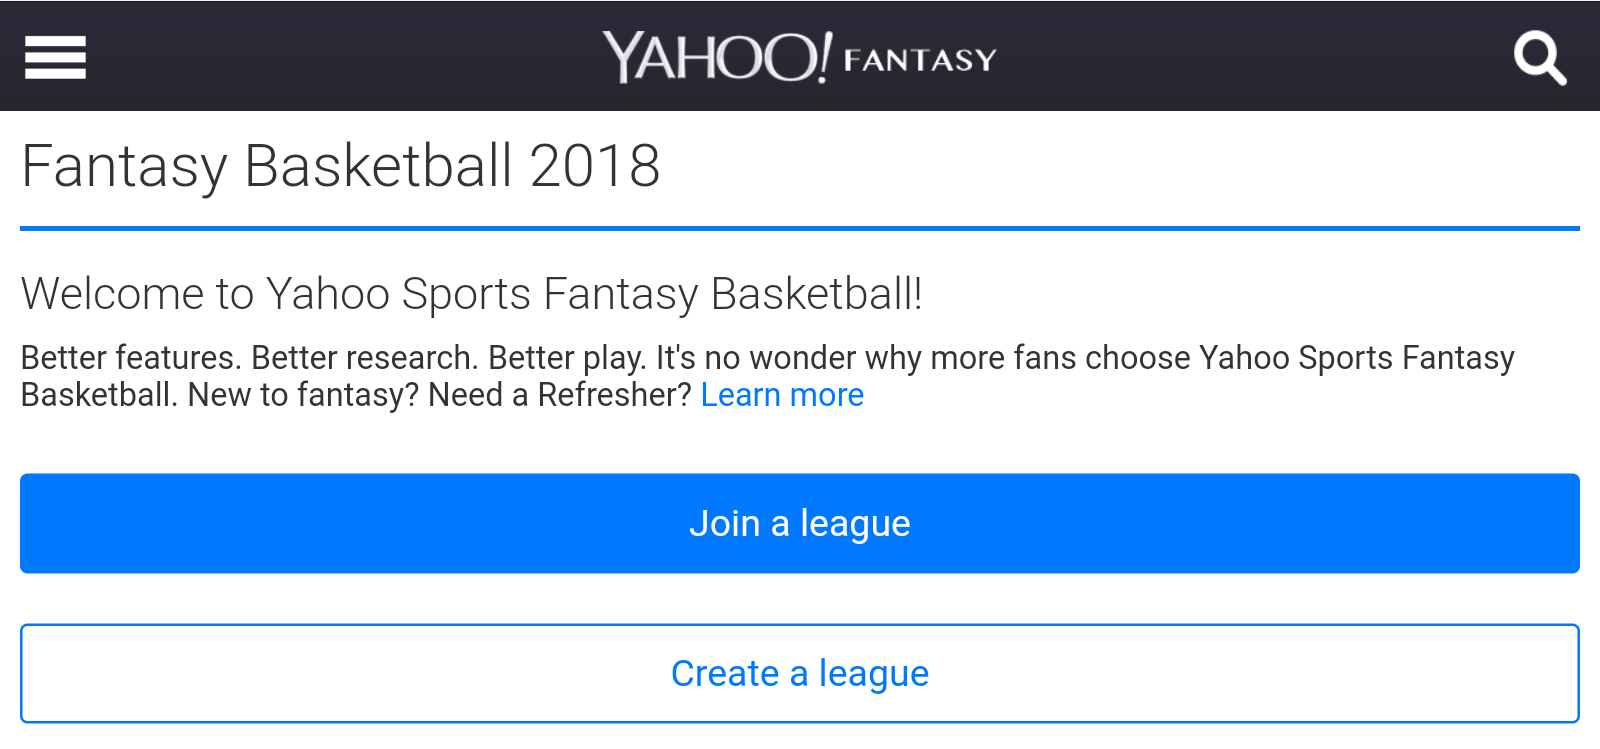Click the blue divider line under title

coord(800,229)
